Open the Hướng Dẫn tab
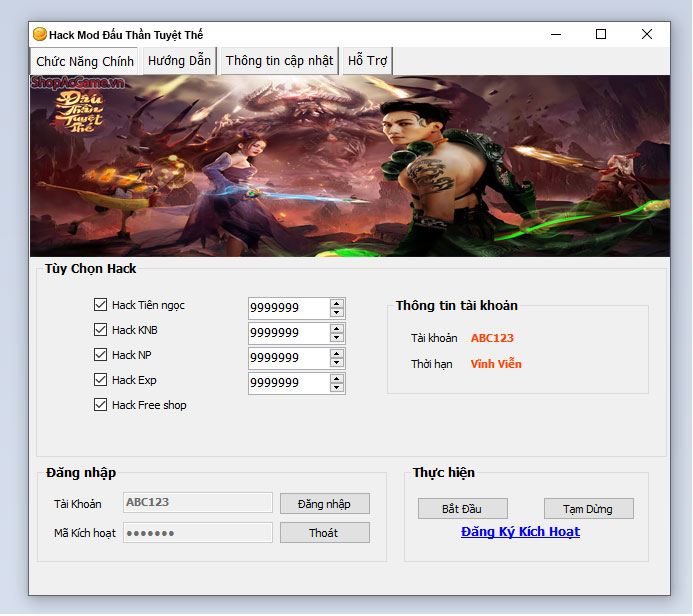The image size is (693, 616). [x=179, y=61]
